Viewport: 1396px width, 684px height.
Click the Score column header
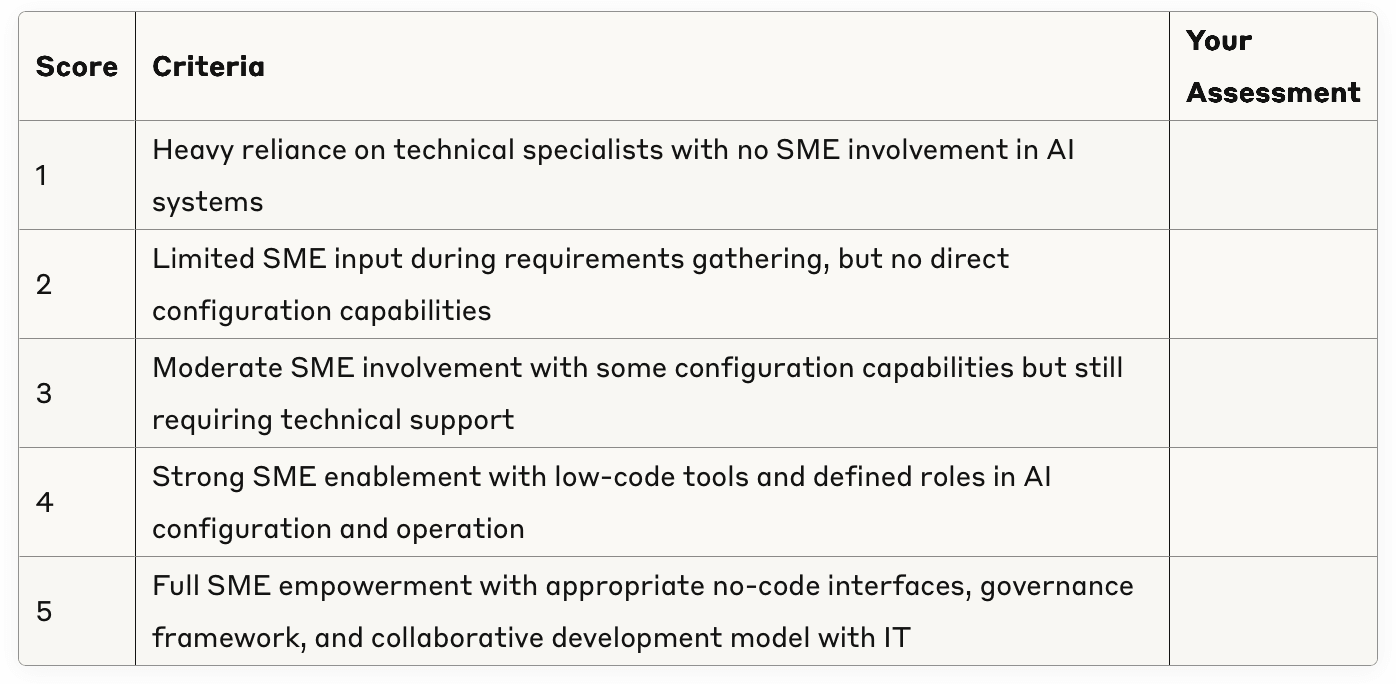click(76, 67)
